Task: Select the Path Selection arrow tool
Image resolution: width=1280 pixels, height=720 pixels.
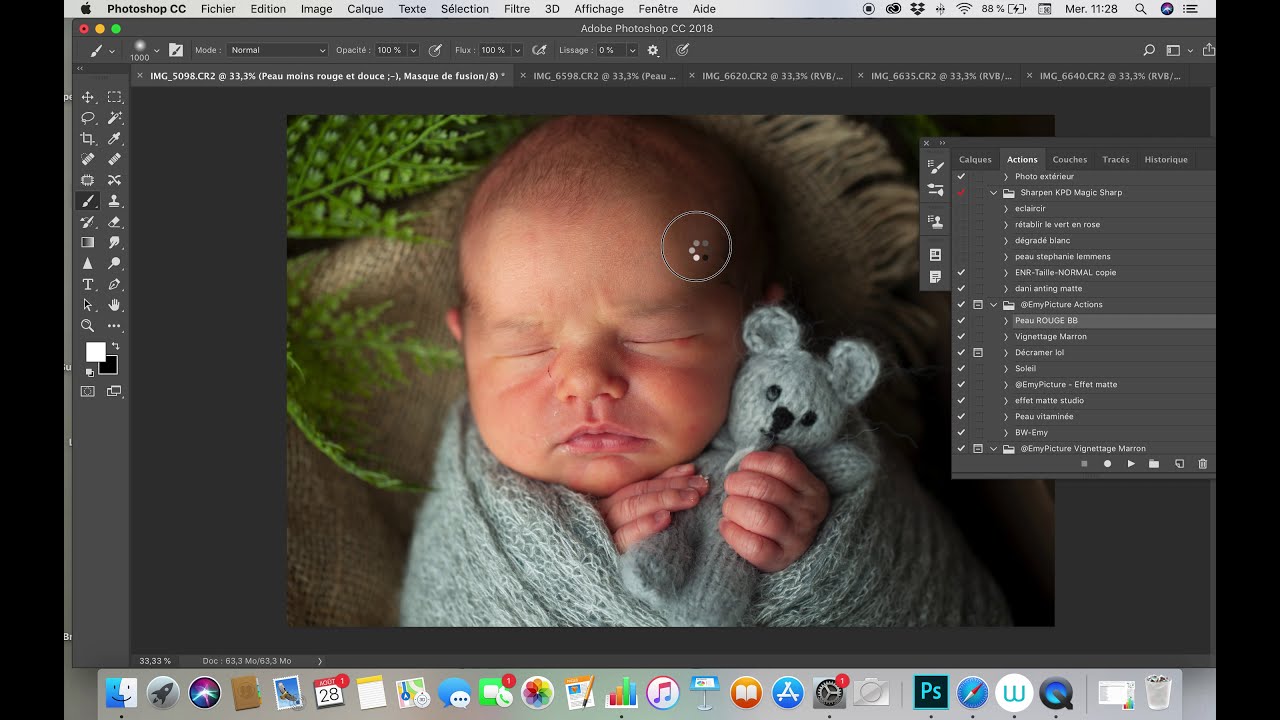Action: [88, 305]
